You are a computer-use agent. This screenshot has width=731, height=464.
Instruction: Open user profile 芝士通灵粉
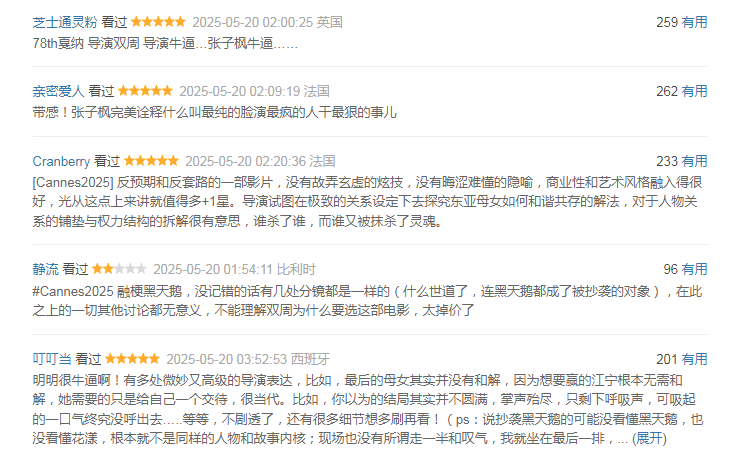tap(65, 22)
